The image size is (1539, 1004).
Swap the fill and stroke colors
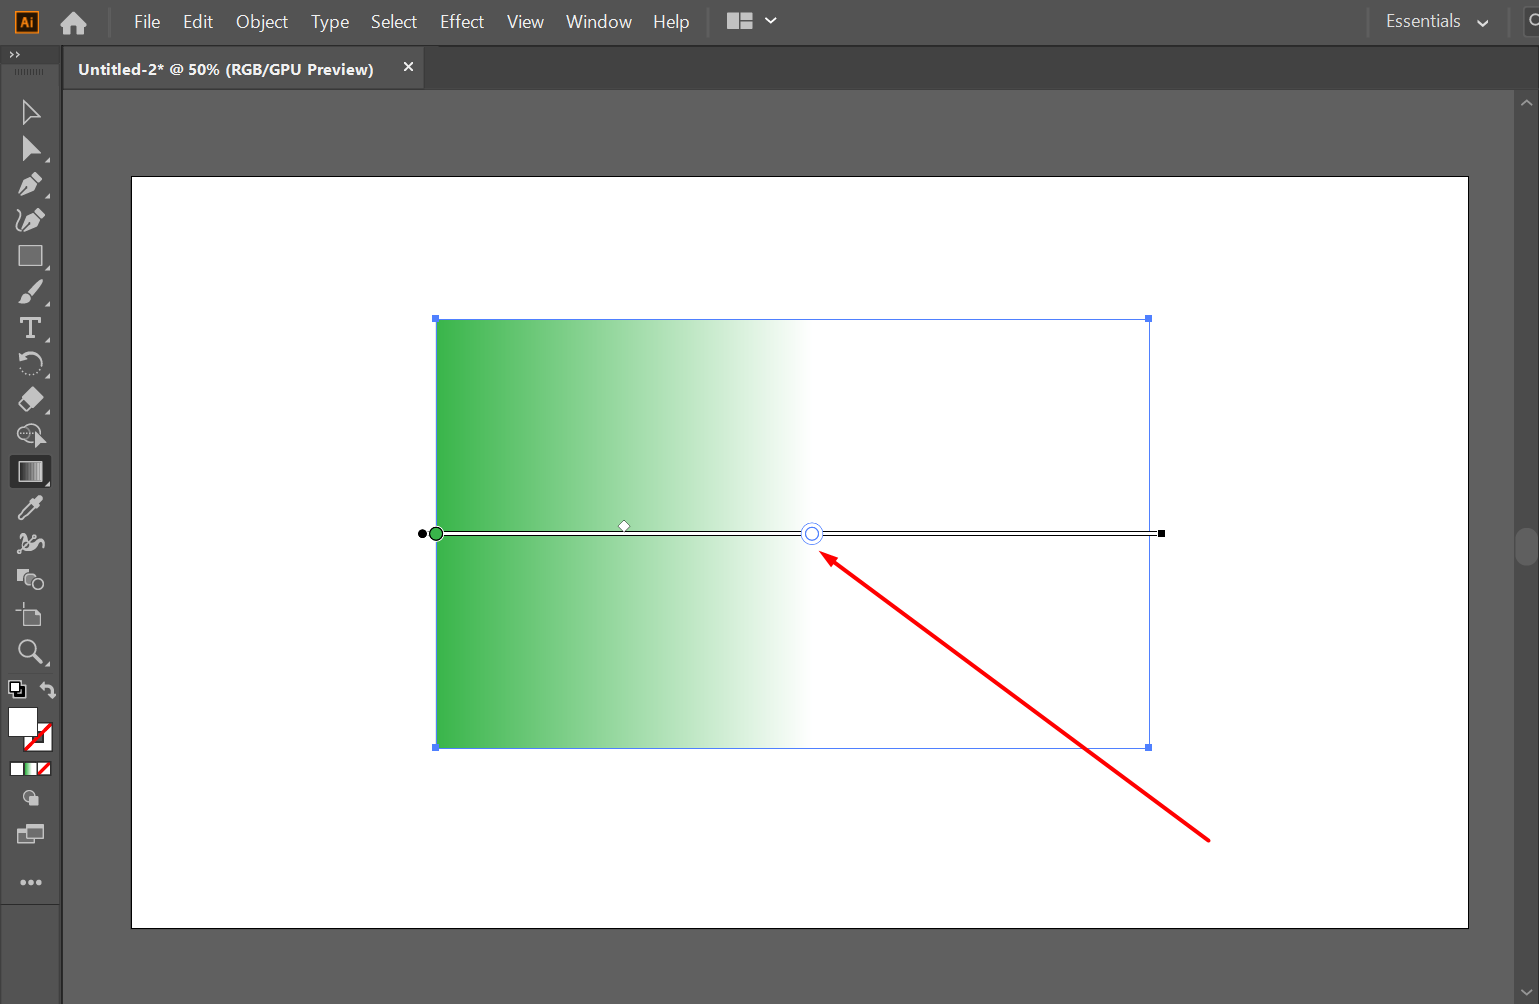(x=47, y=689)
